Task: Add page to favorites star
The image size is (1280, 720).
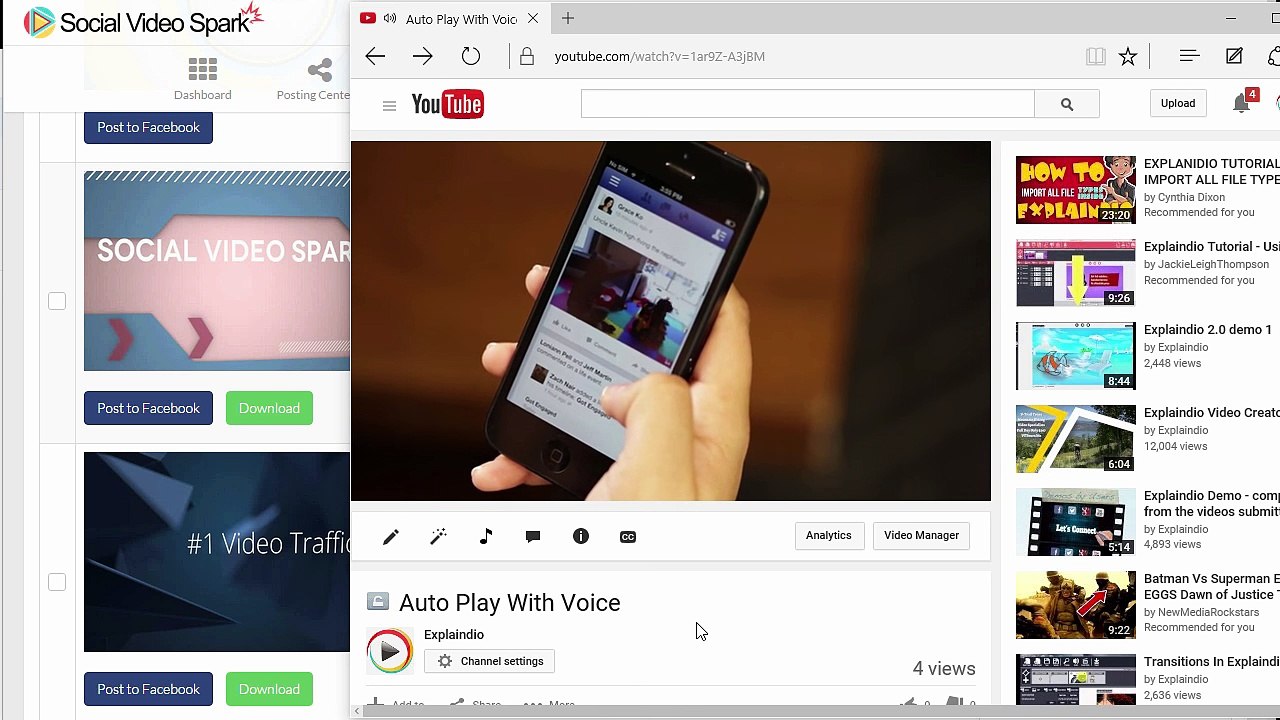Action: (x=1128, y=57)
